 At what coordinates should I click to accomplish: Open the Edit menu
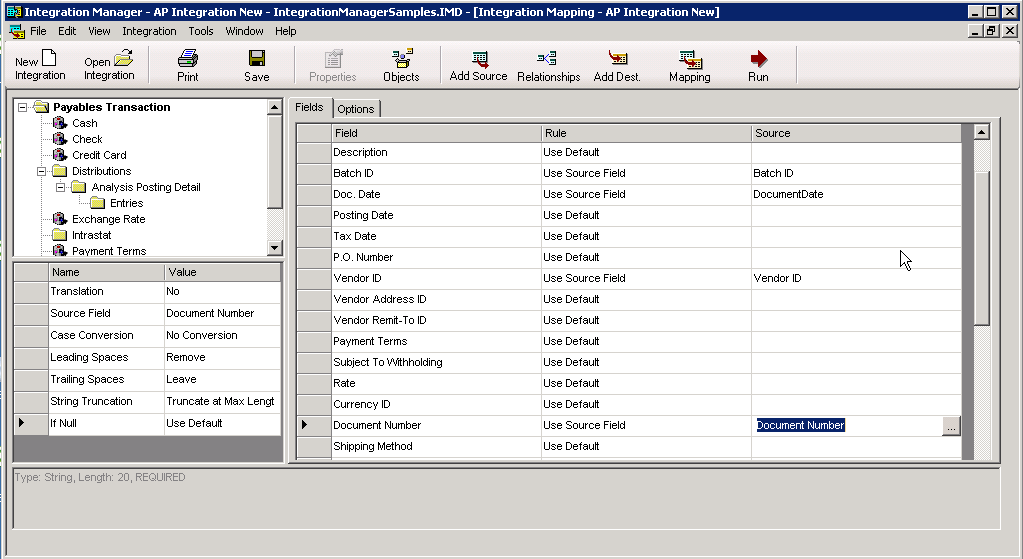pos(67,31)
